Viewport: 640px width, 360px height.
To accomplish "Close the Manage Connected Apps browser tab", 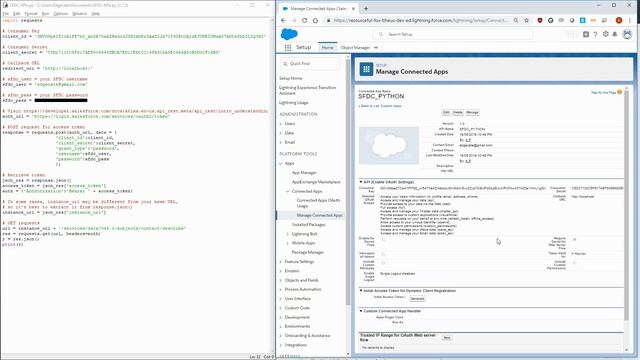I will click(x=353, y=9).
